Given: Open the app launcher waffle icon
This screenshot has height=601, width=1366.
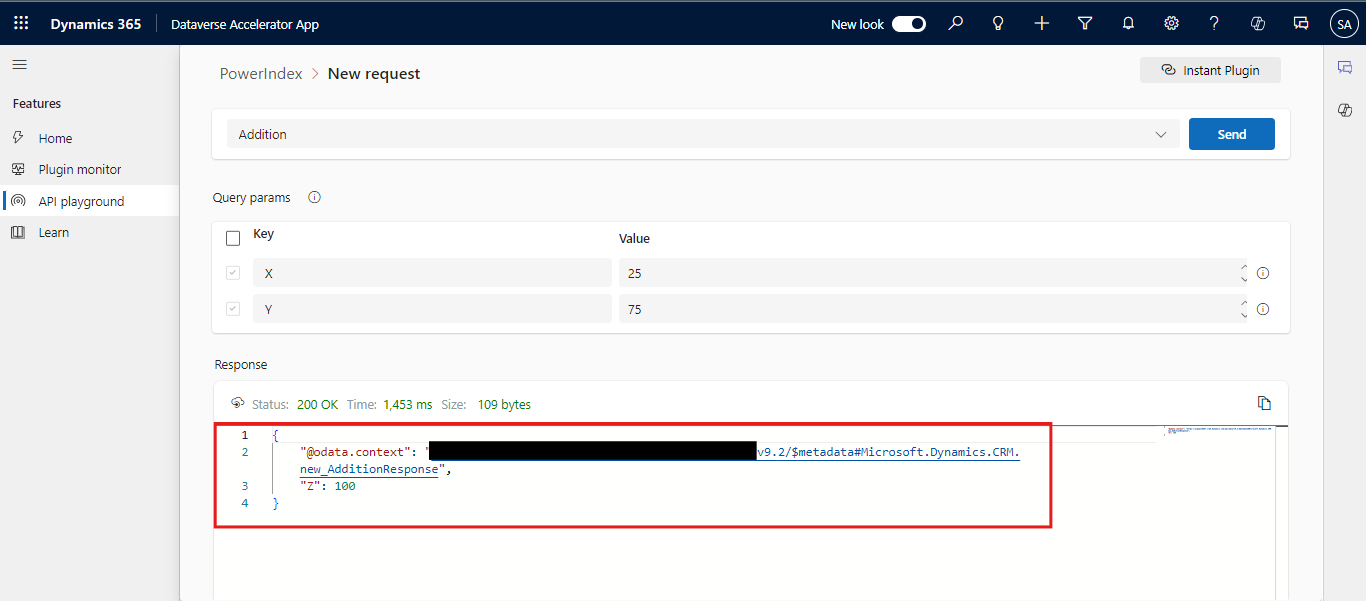Looking at the screenshot, I should pos(21,23).
